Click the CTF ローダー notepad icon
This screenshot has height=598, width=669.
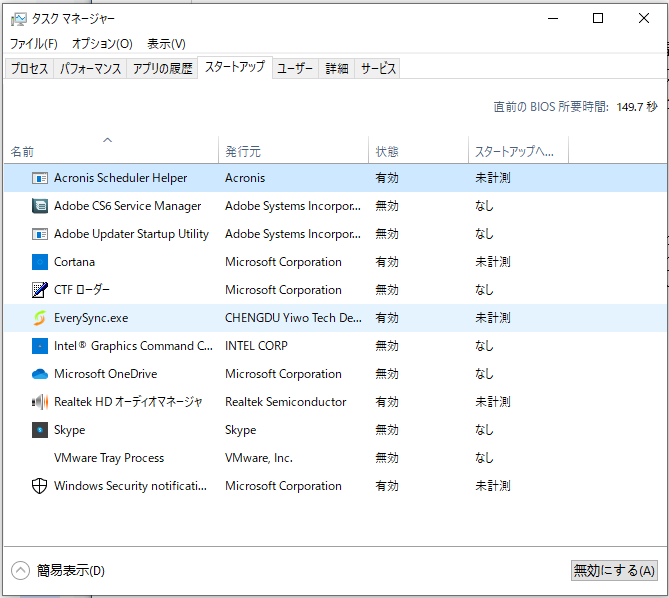pos(40,290)
